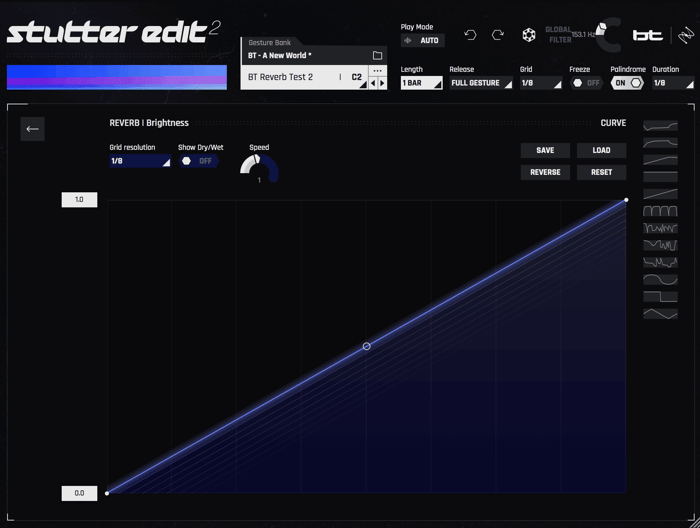Open the Grid 1/8 dropdown in header
Viewport: 700px width, 528px height.
(541, 83)
